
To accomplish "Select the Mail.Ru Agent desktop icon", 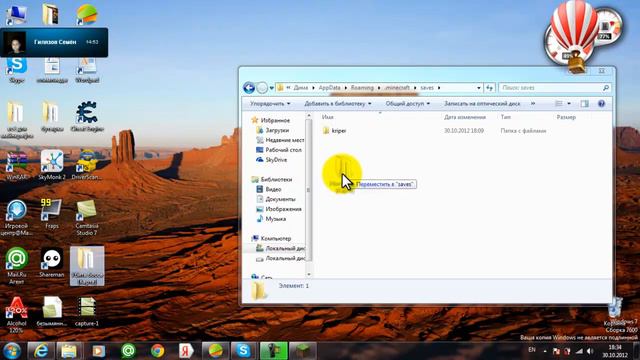I will [x=17, y=265].
